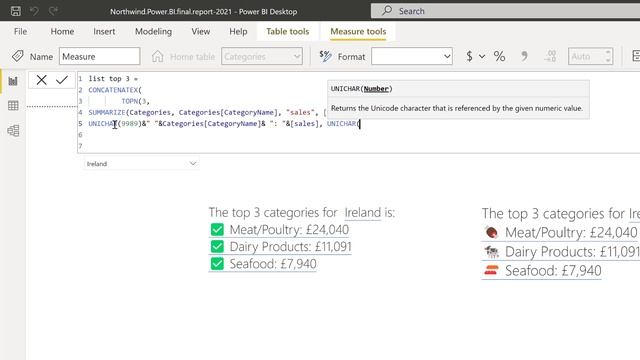
Task: Click the cow emoji beside Dairy Products
Action: coord(491,252)
